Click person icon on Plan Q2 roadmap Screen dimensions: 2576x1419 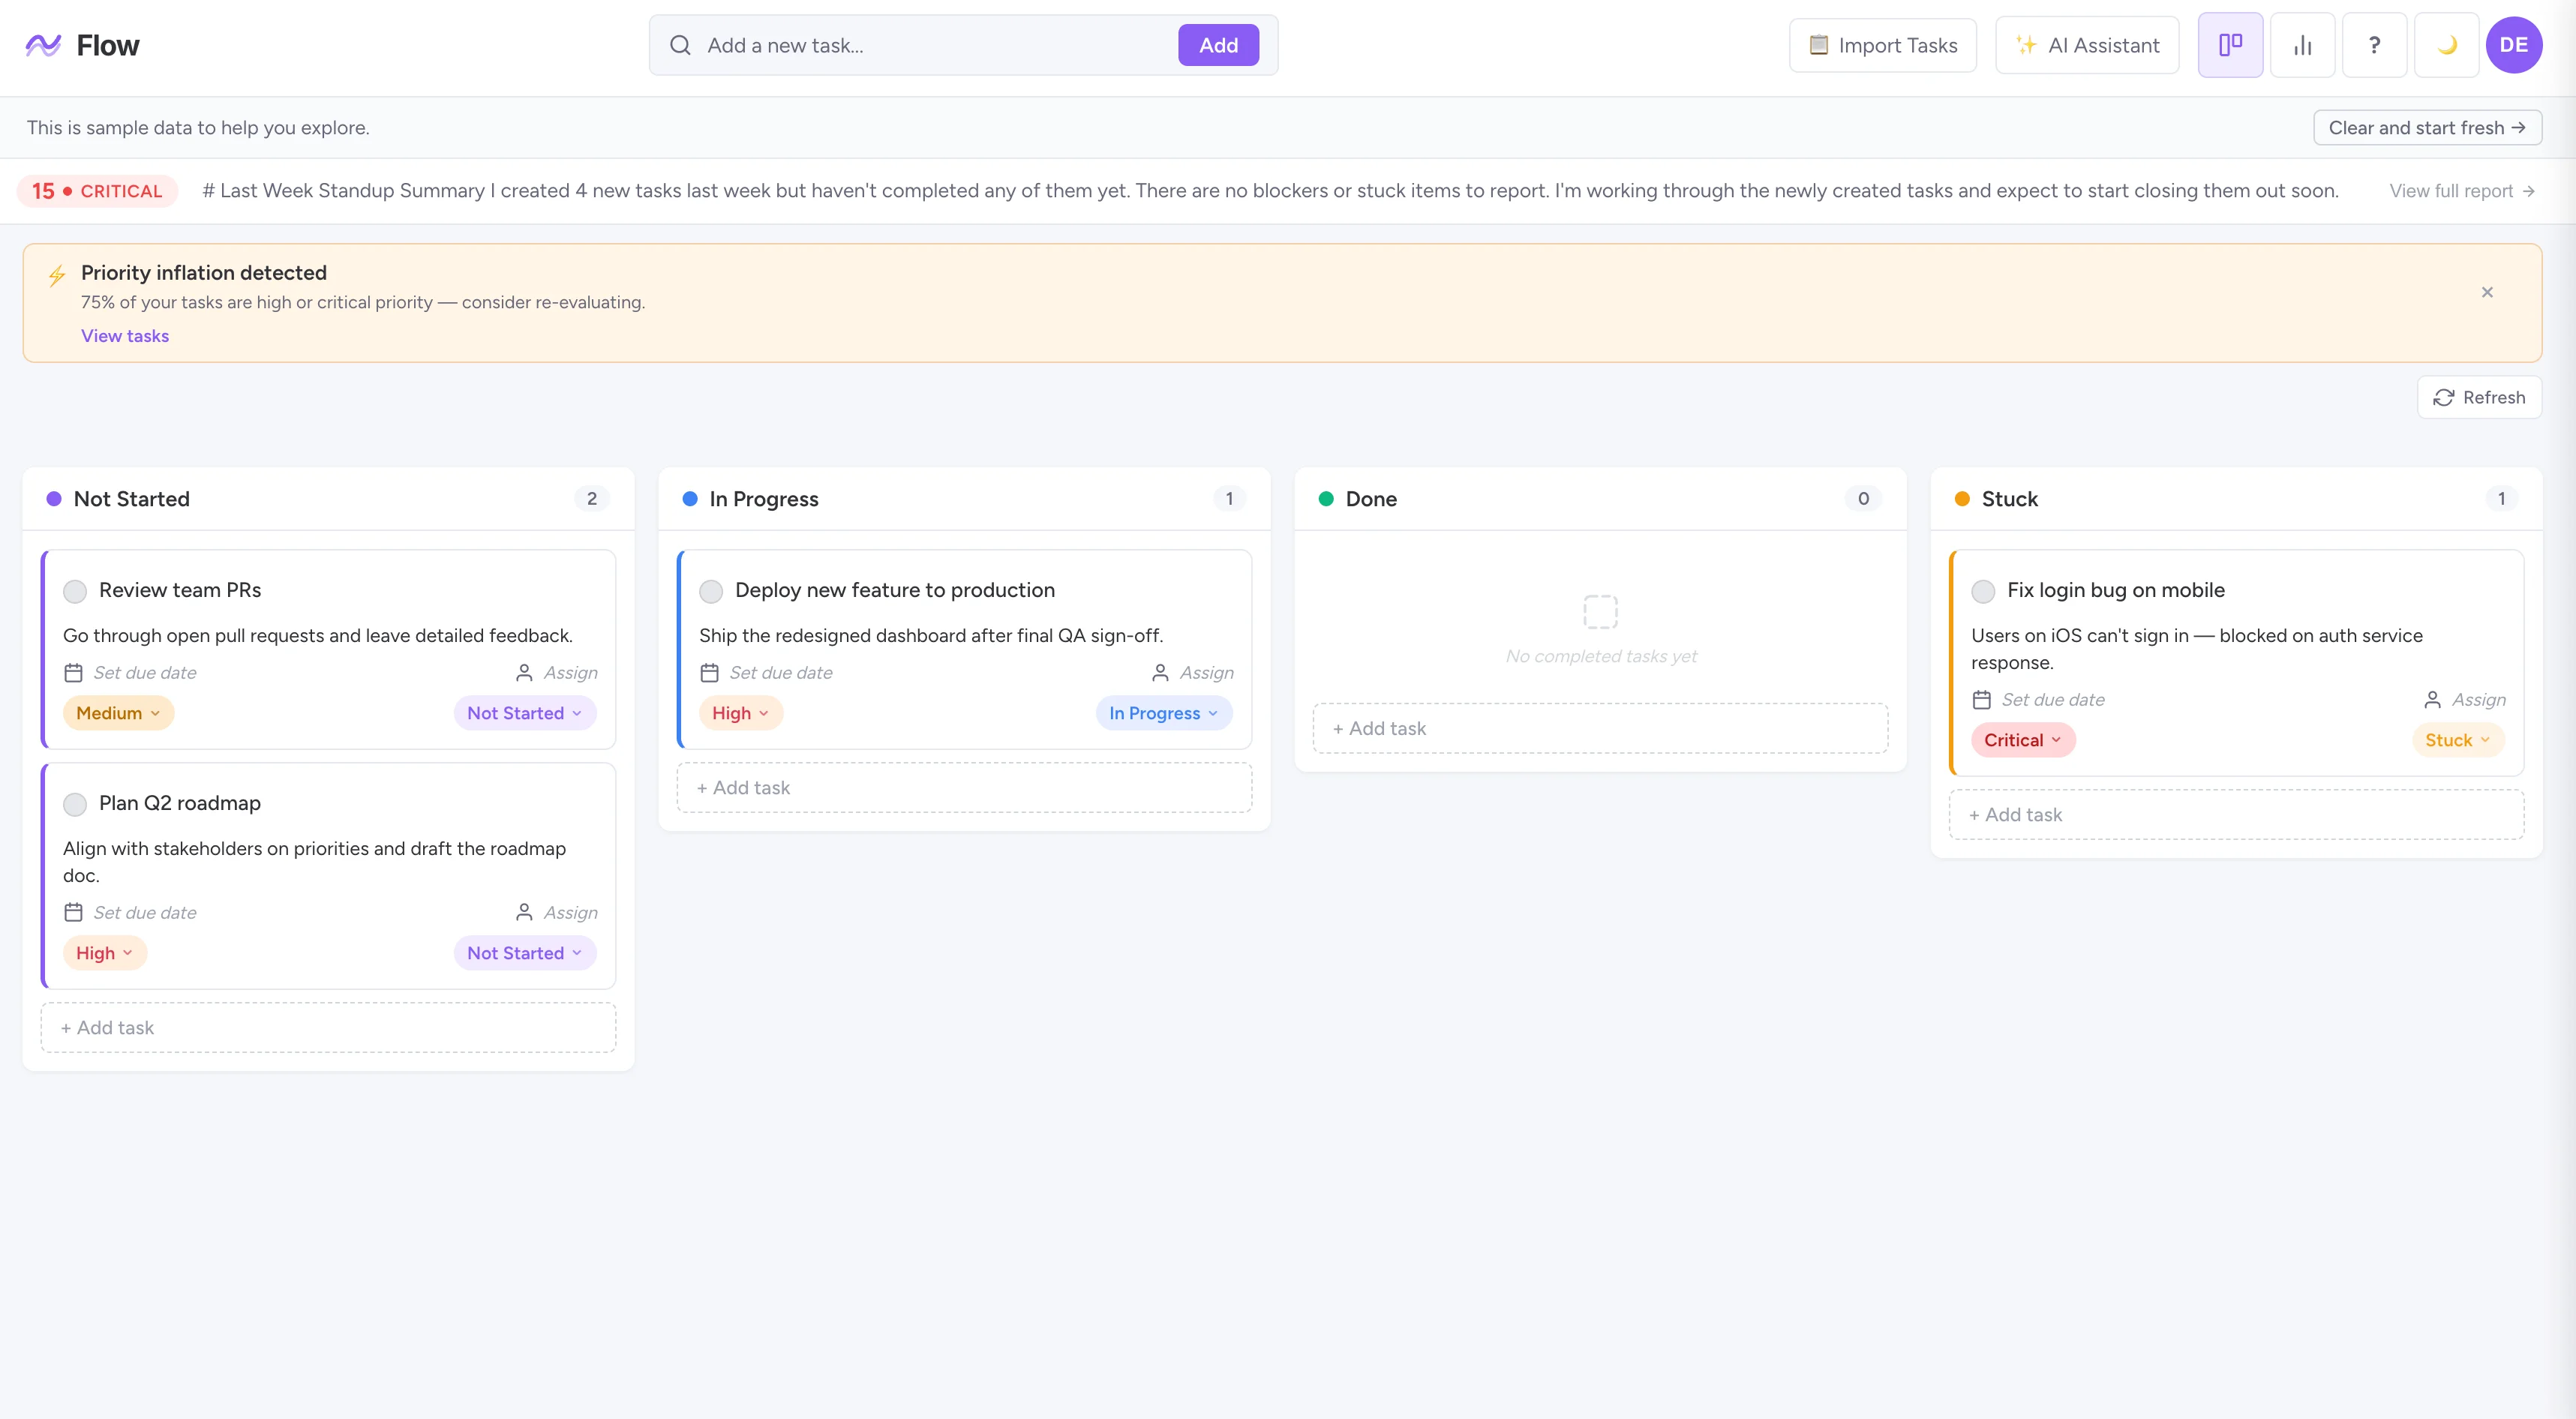[x=524, y=913]
